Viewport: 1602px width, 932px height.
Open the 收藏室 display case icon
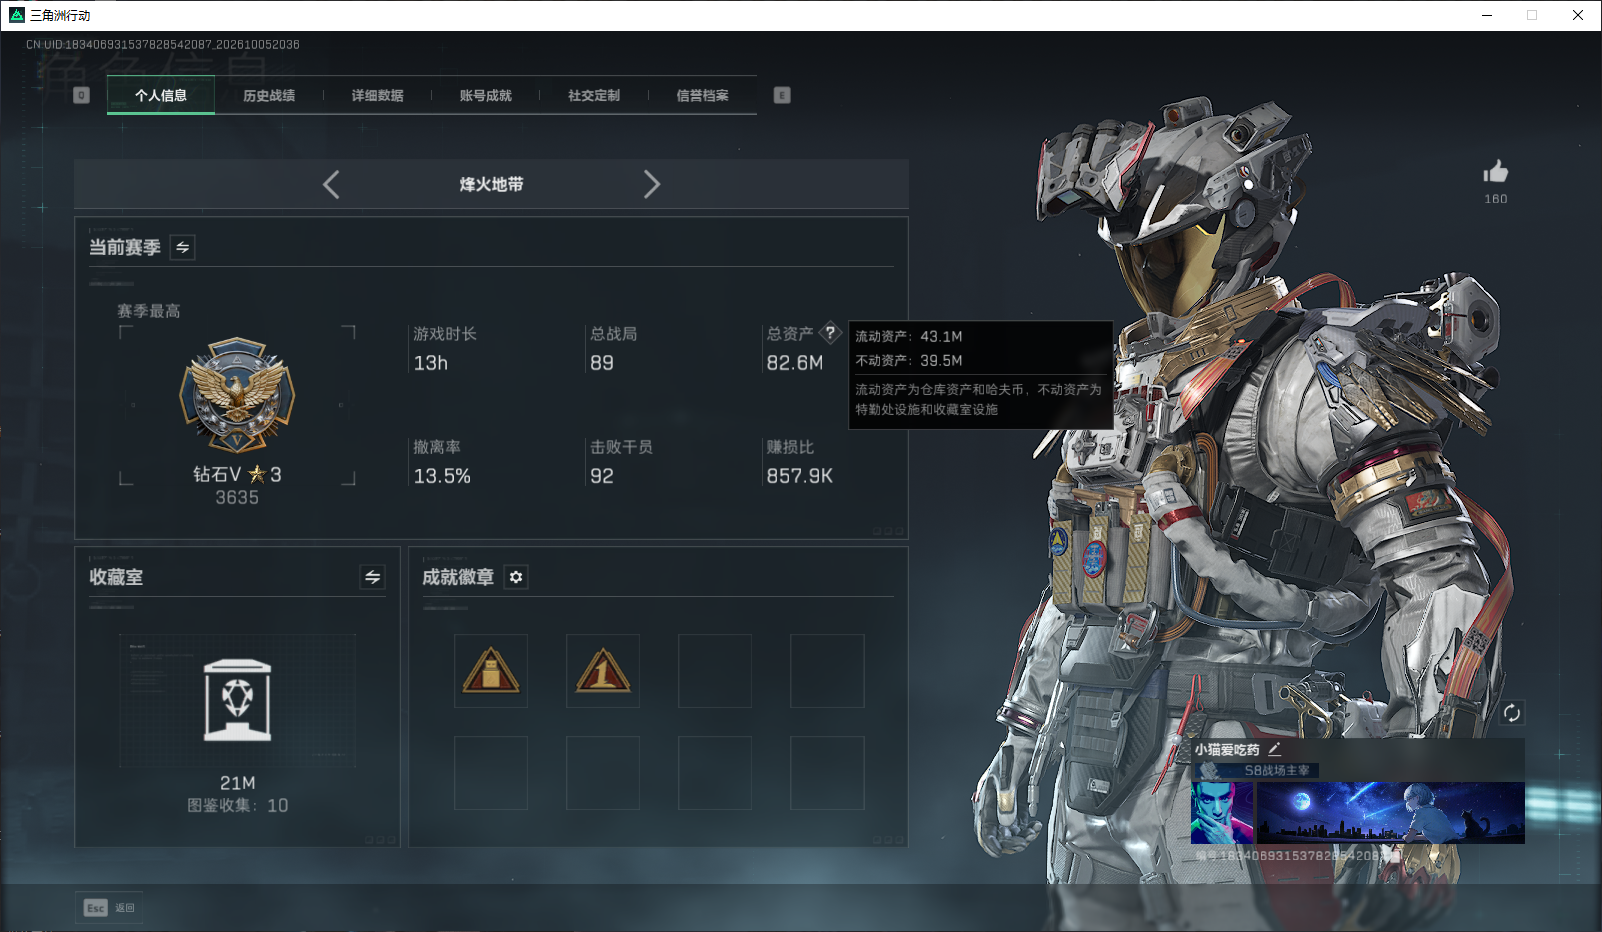tap(237, 700)
